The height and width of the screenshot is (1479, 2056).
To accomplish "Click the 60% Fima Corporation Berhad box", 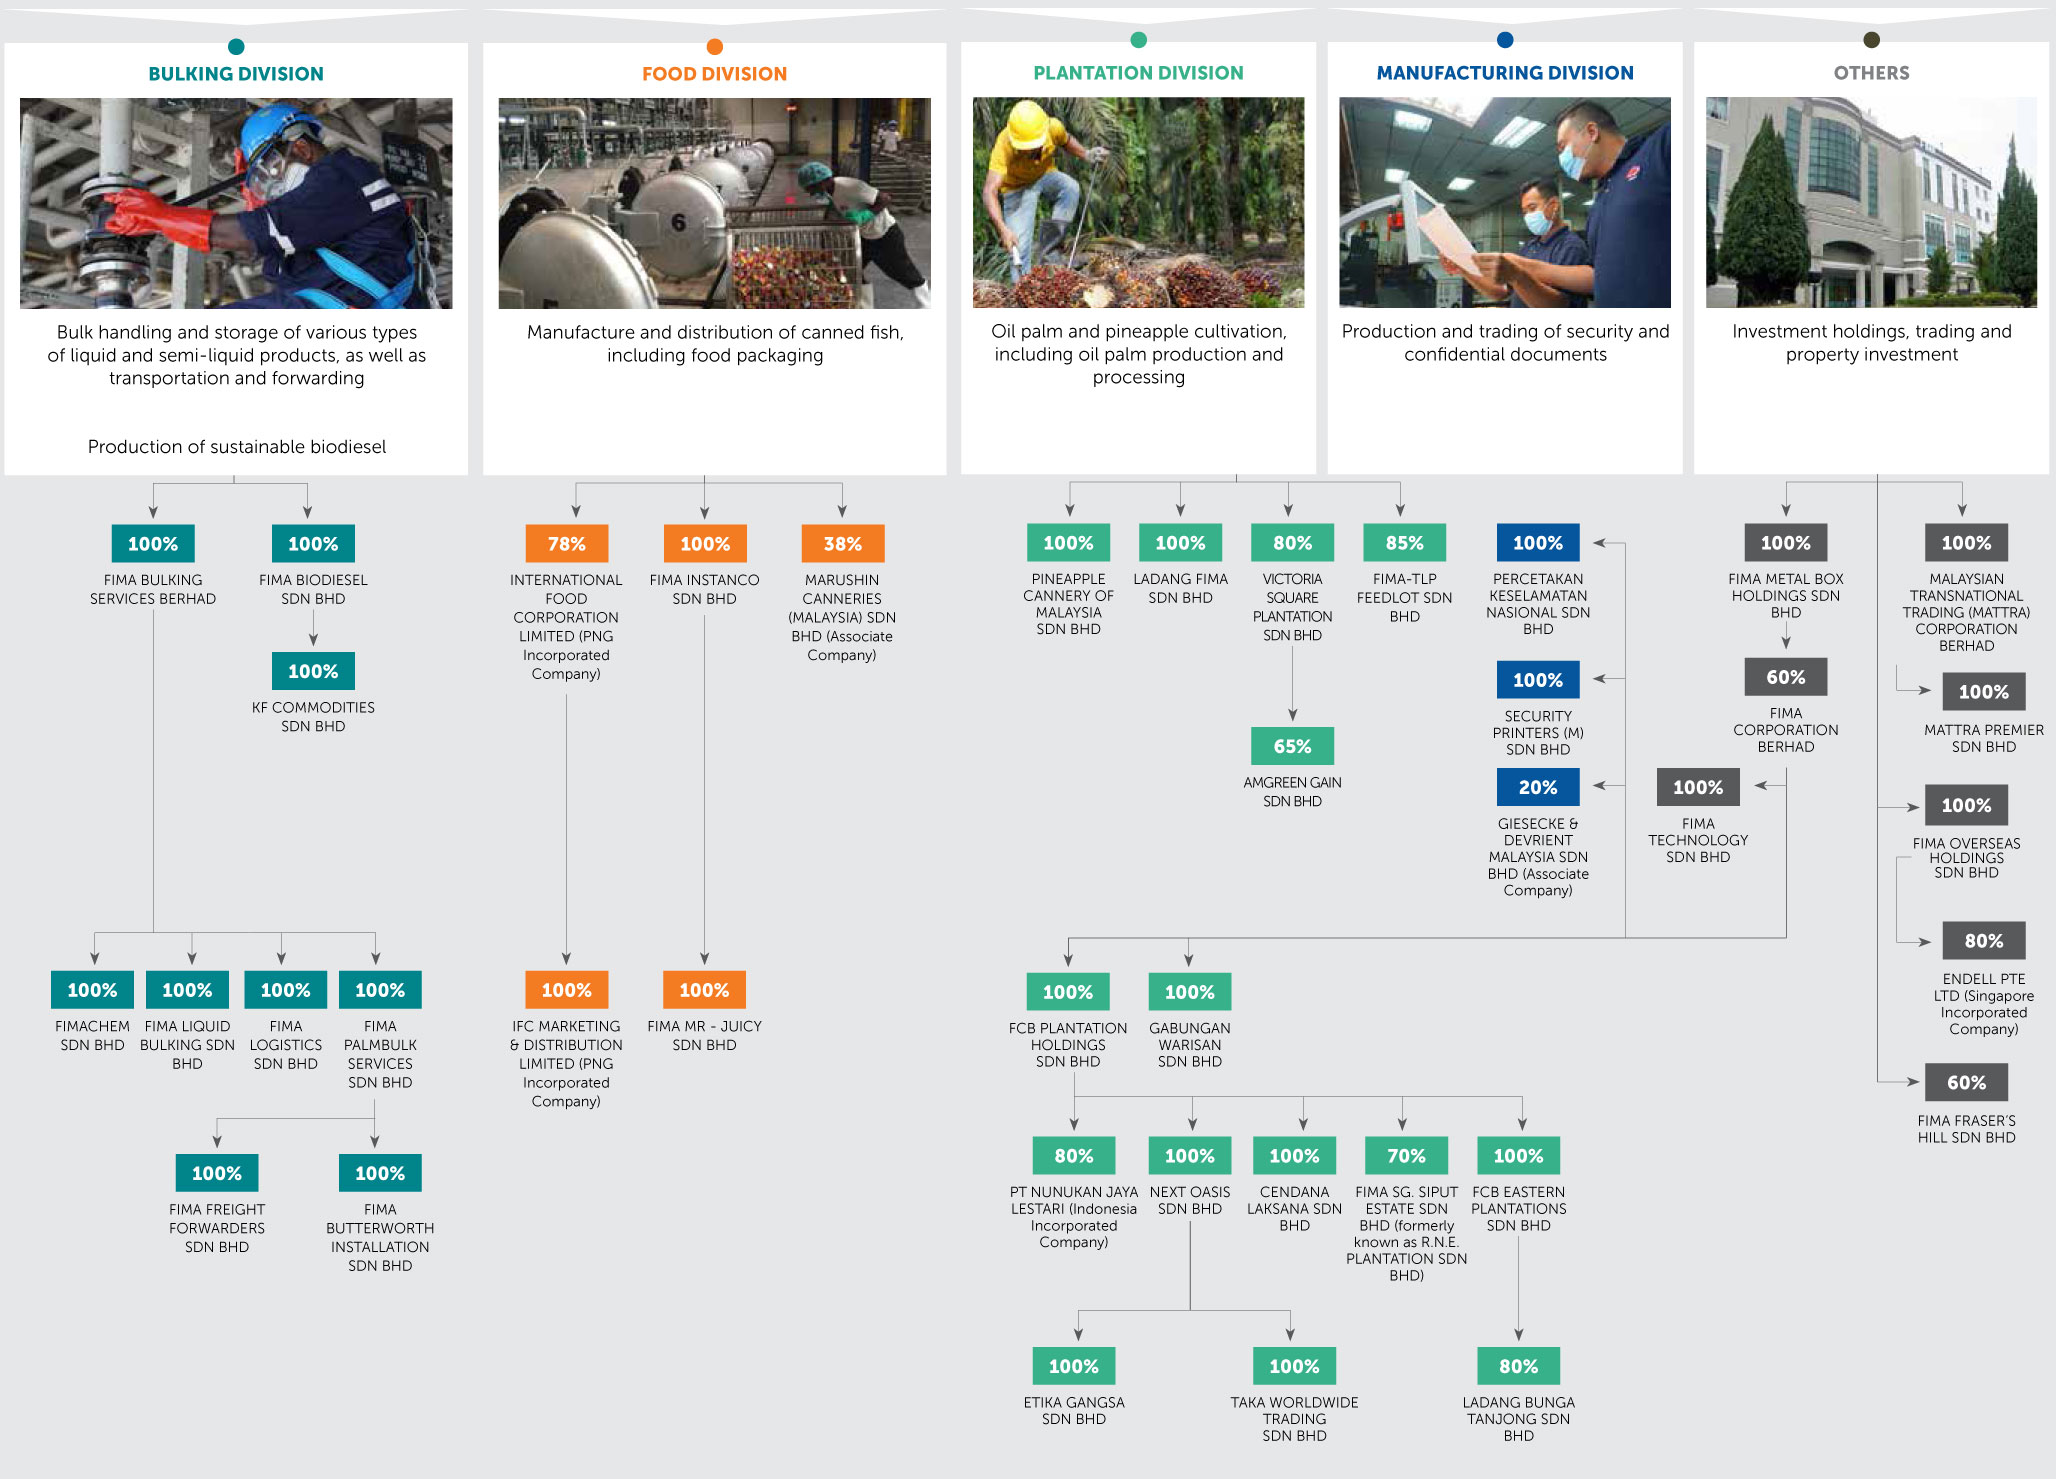I will coord(1785,677).
